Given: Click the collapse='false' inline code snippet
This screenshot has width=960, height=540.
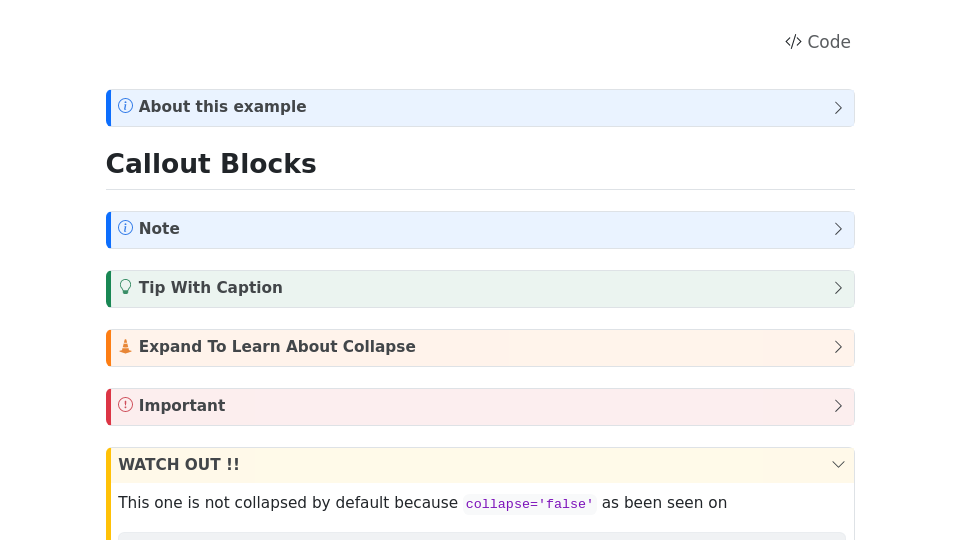Looking at the screenshot, I should click(529, 504).
